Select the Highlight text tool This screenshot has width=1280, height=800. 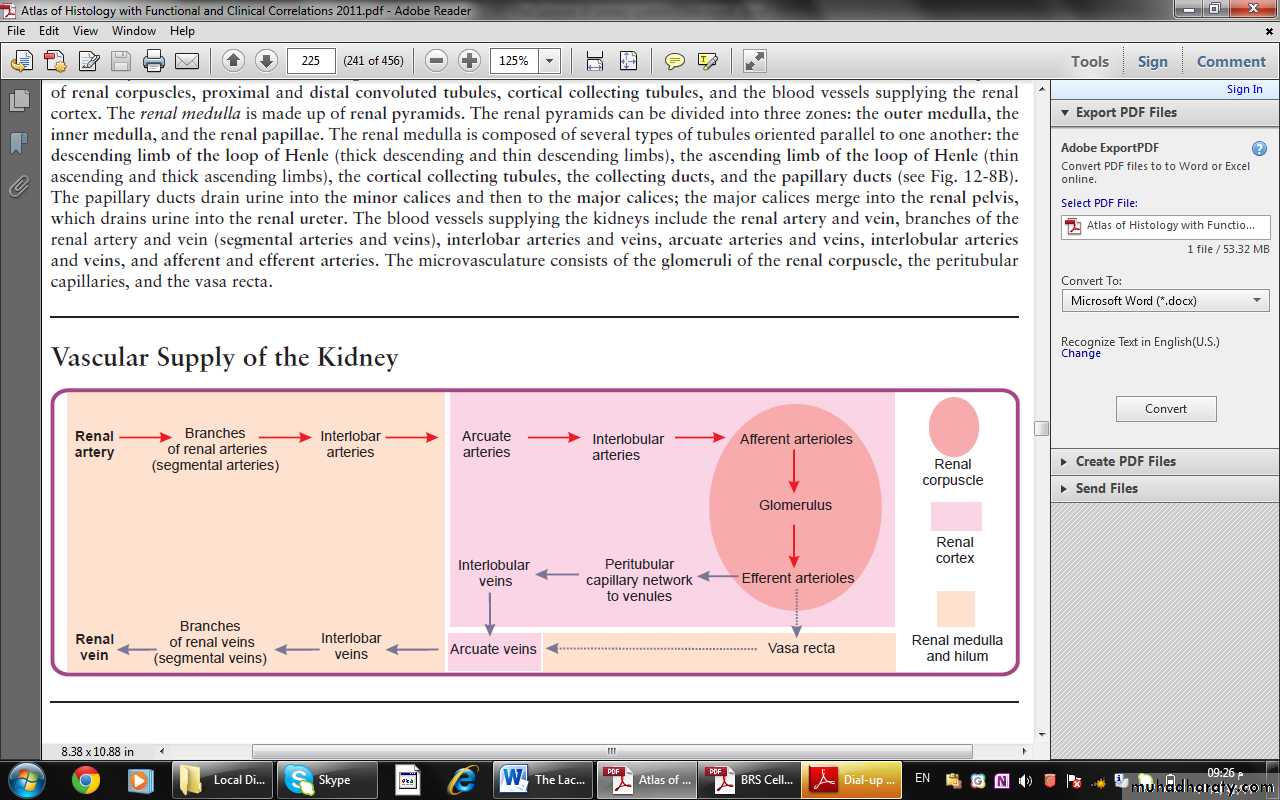coord(708,61)
